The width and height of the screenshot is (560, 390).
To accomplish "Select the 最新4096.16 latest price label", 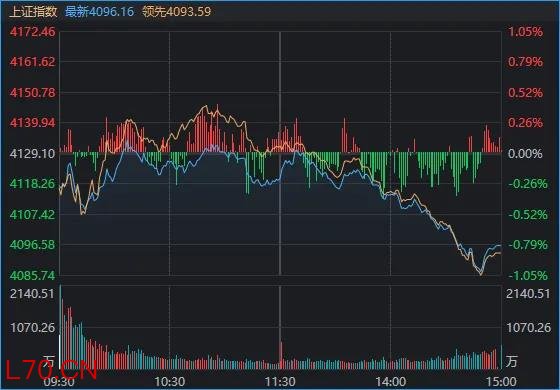I will [x=99, y=12].
